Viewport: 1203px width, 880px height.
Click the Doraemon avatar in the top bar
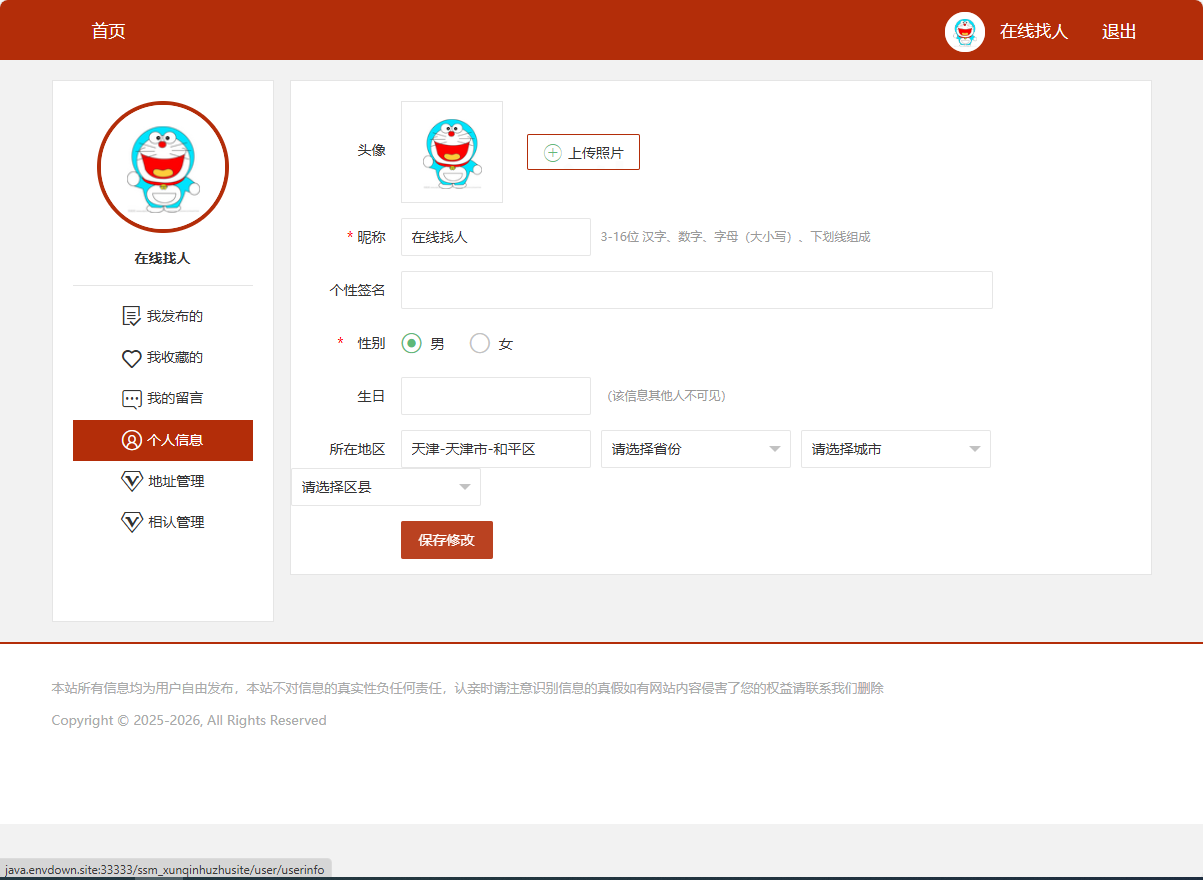coord(964,31)
